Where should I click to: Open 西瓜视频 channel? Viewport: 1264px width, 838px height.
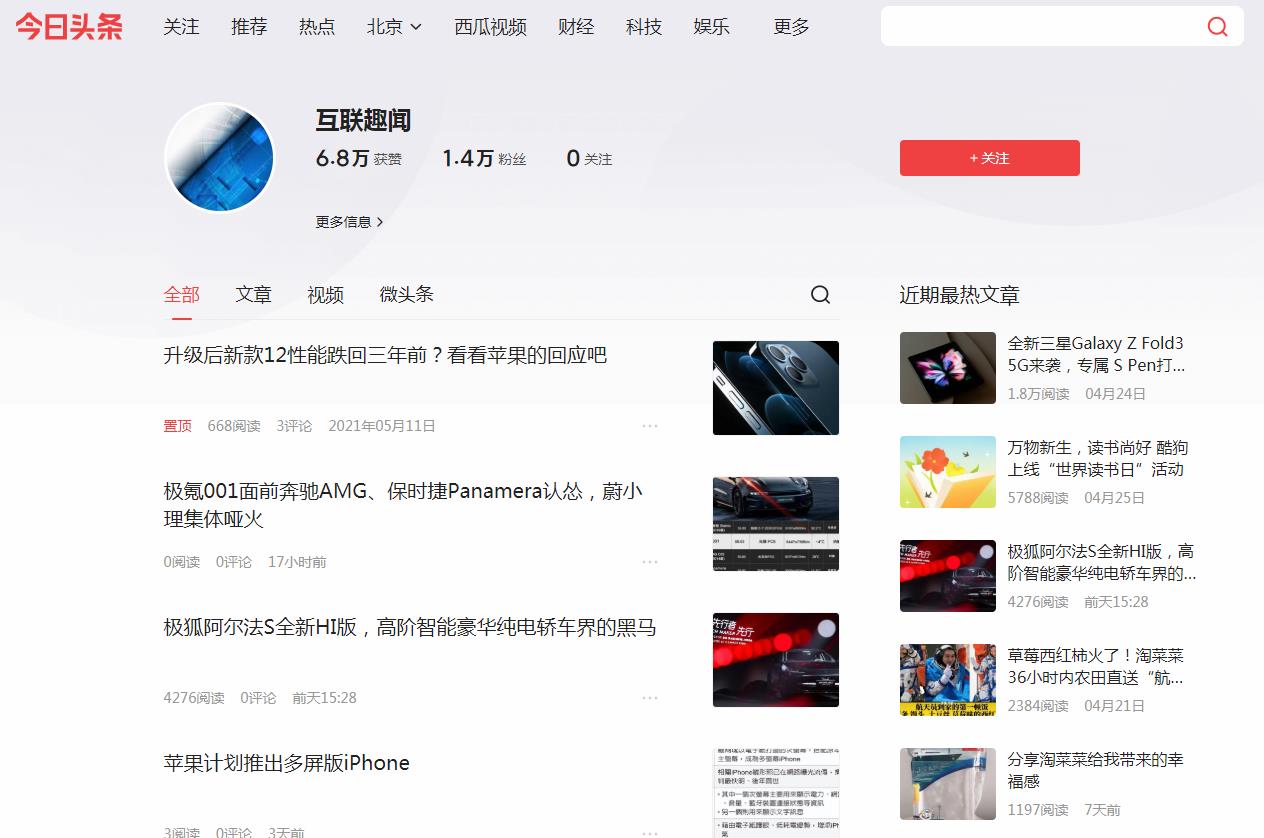point(490,27)
